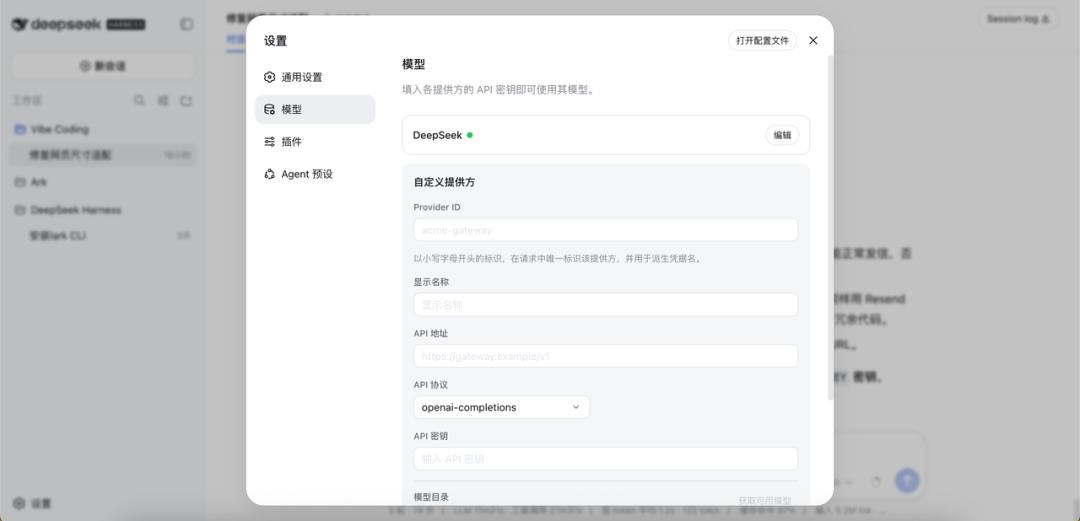Click the circular icon beside send button

pos(876,481)
